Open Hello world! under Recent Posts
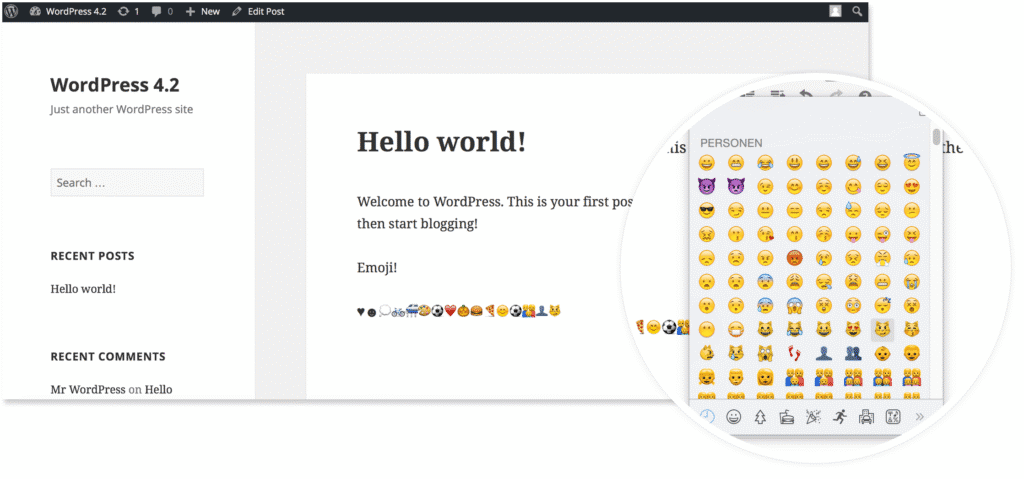The image size is (1024, 479). point(83,288)
